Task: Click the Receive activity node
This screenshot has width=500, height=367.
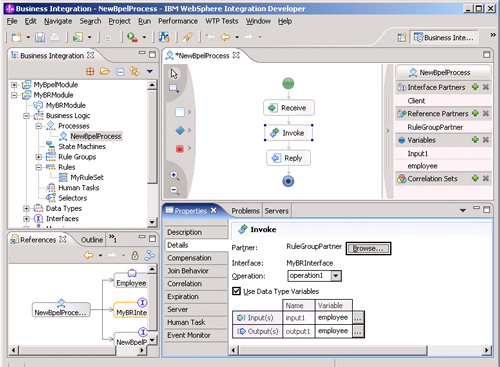Action: coord(289,108)
